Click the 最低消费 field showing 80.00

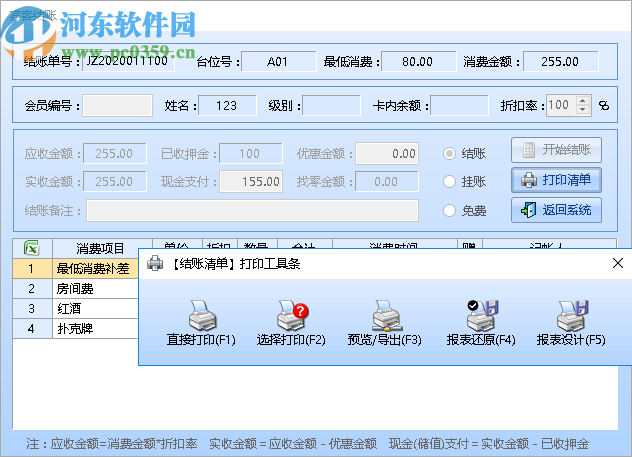point(418,61)
